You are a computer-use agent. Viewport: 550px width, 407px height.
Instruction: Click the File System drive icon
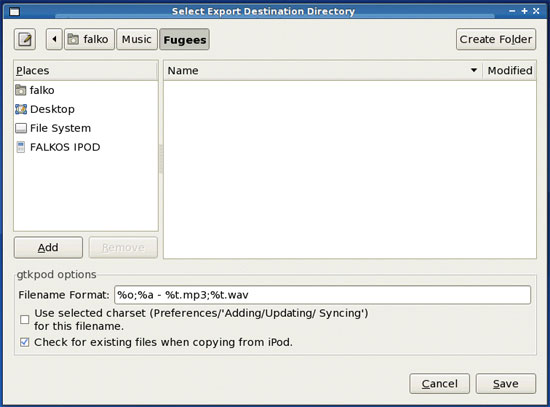21,128
